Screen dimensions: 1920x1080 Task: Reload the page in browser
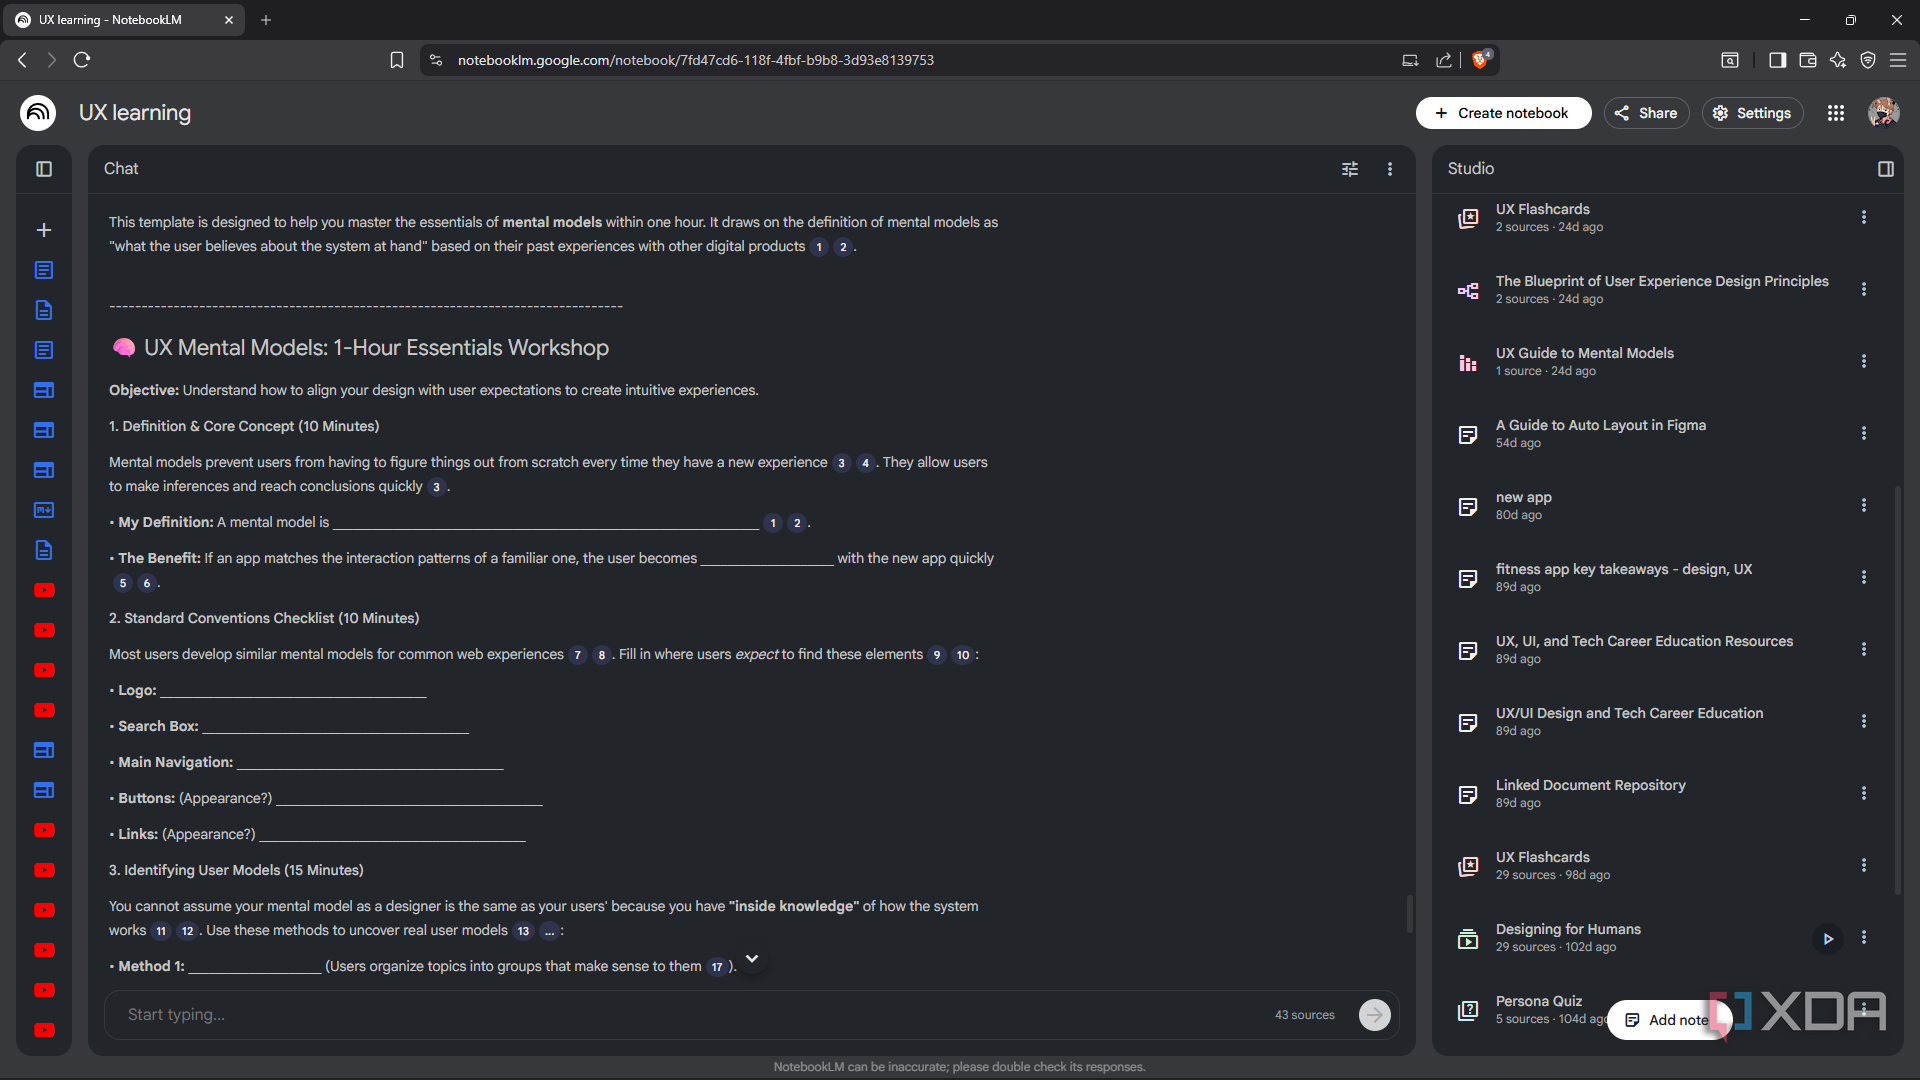point(82,60)
